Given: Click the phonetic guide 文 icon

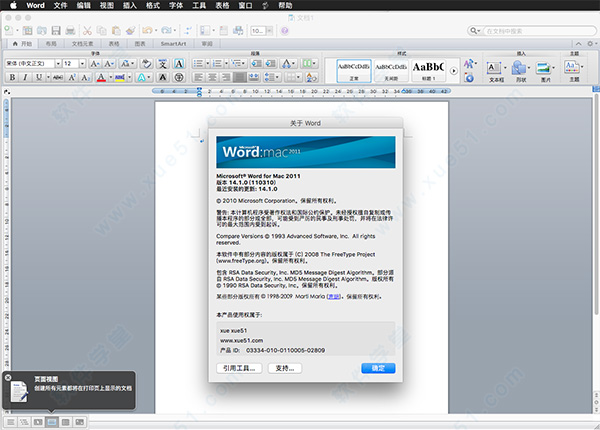Looking at the screenshot, I should point(163,64).
